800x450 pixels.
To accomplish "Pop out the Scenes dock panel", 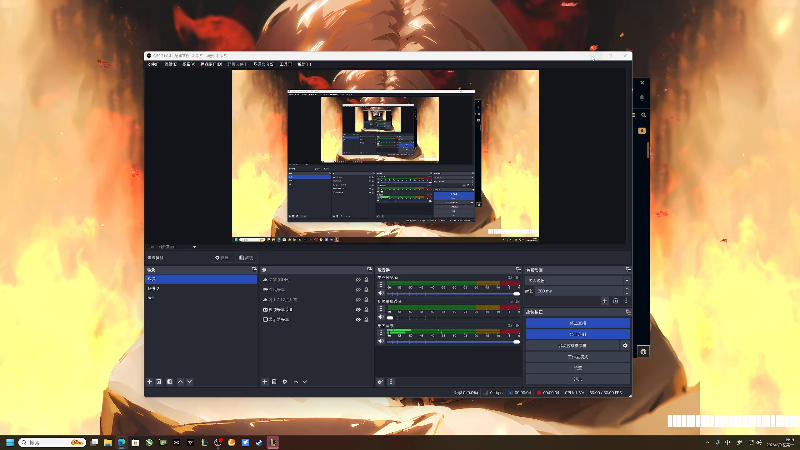I will pos(254,269).
